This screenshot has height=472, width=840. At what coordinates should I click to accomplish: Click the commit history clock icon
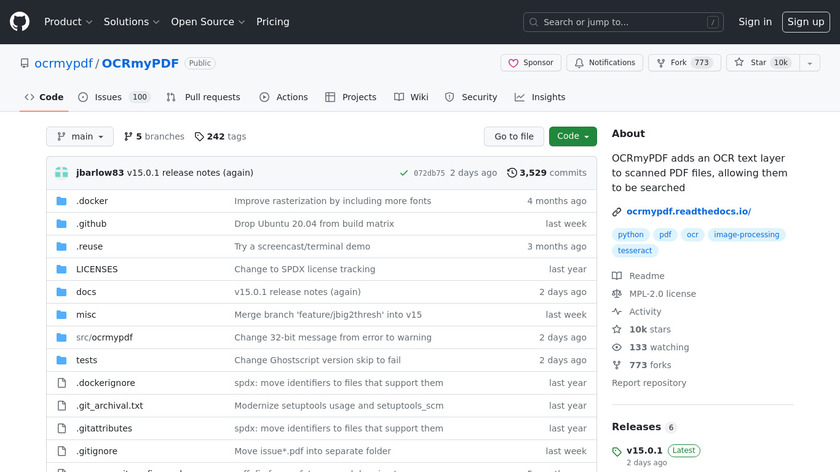[512, 173]
